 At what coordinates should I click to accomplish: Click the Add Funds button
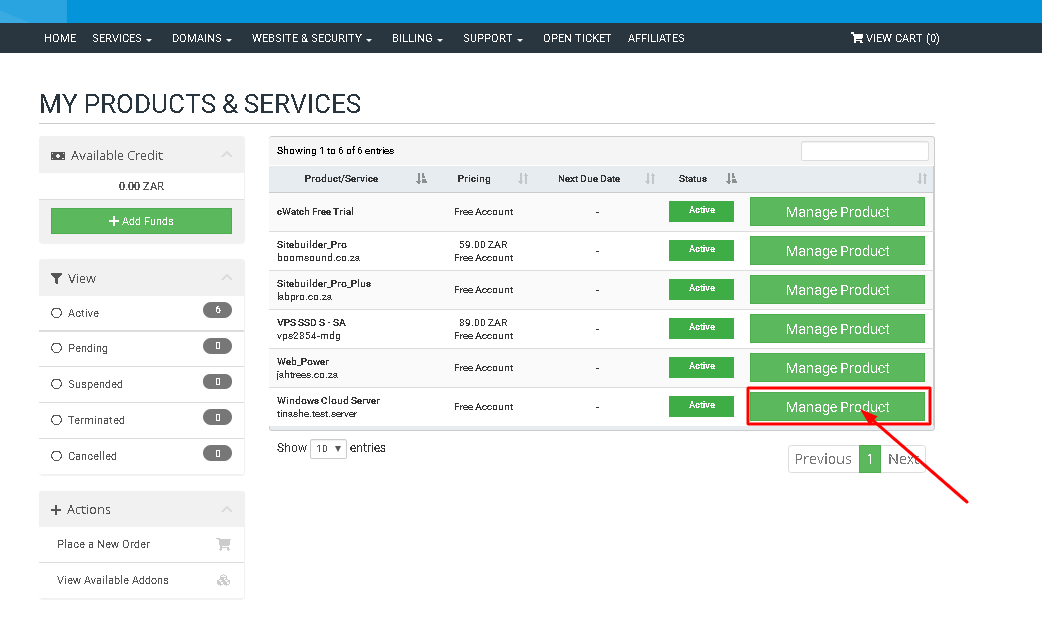(142, 221)
